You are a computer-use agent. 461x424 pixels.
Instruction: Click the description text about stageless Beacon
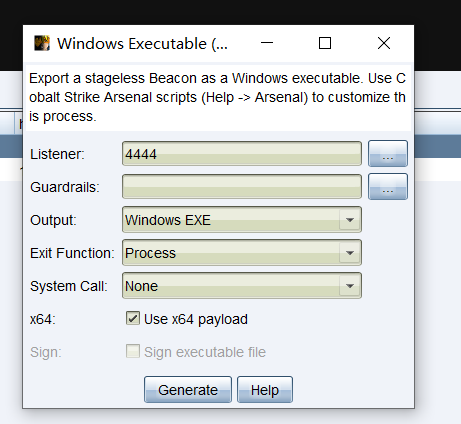[x=217, y=97]
